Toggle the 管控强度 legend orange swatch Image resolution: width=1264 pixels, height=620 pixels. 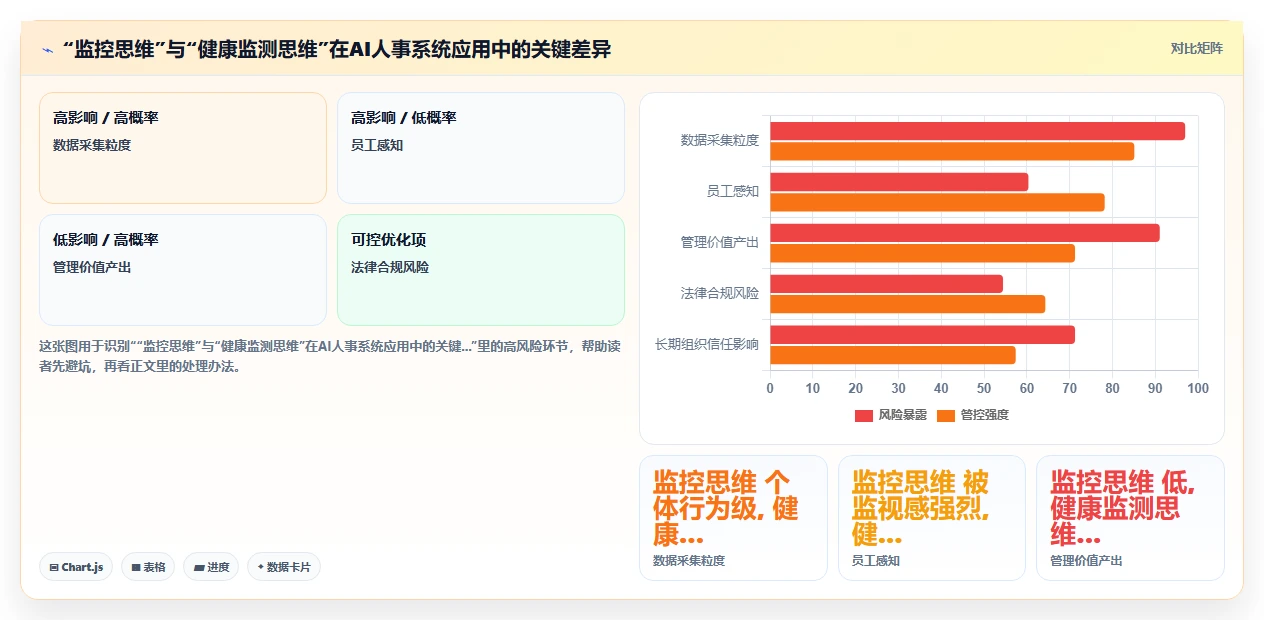pos(946,415)
